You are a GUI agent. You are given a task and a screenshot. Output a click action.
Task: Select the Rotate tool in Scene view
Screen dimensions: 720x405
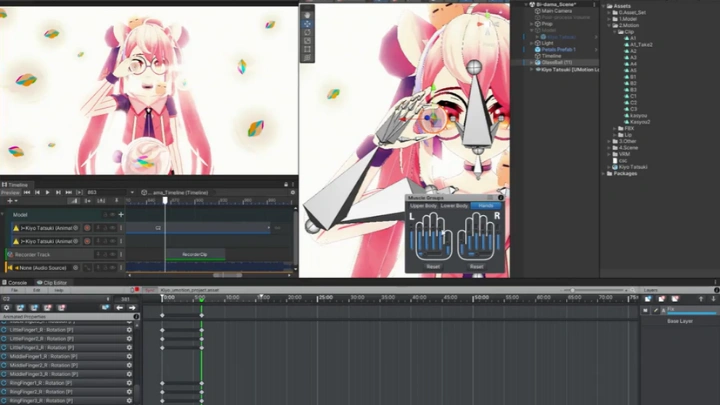(x=307, y=33)
